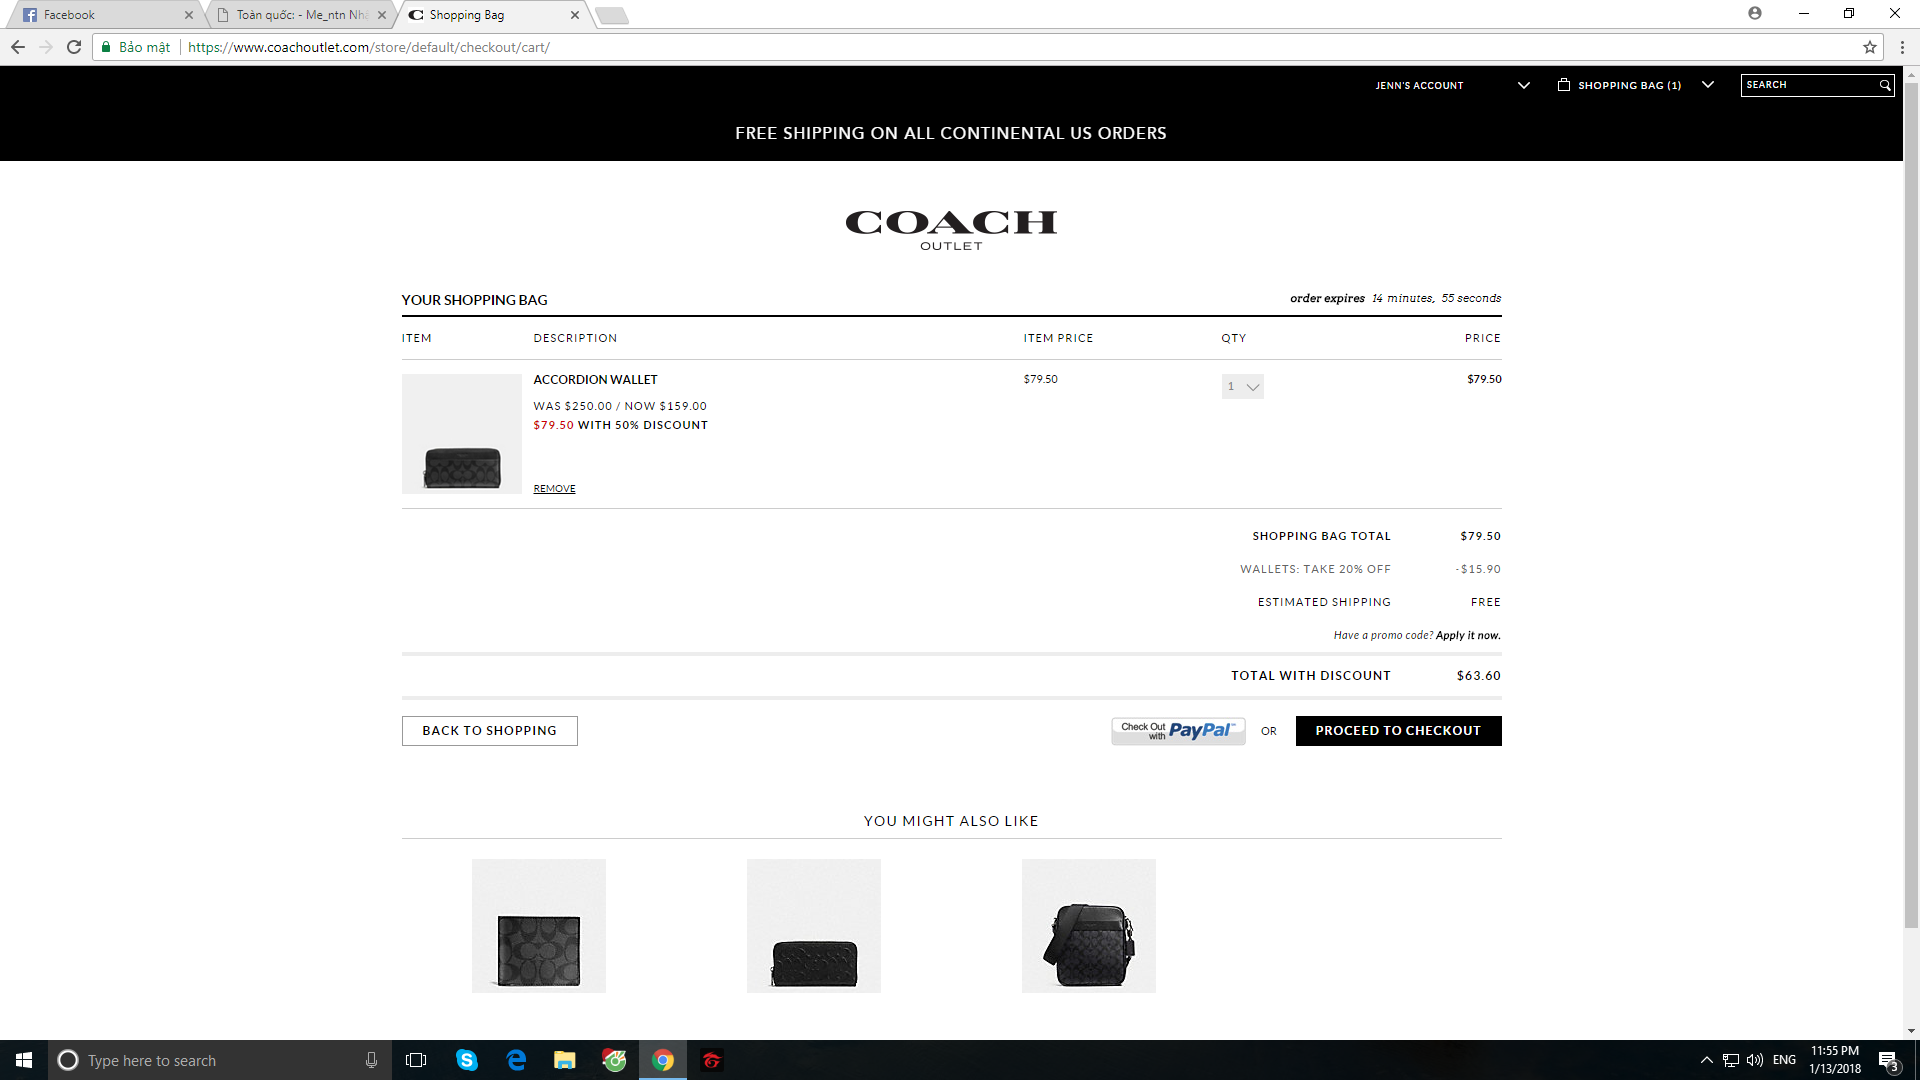Image resolution: width=1920 pixels, height=1080 pixels.
Task: Open Microsoft Edge from the taskbar
Action: click(516, 1060)
